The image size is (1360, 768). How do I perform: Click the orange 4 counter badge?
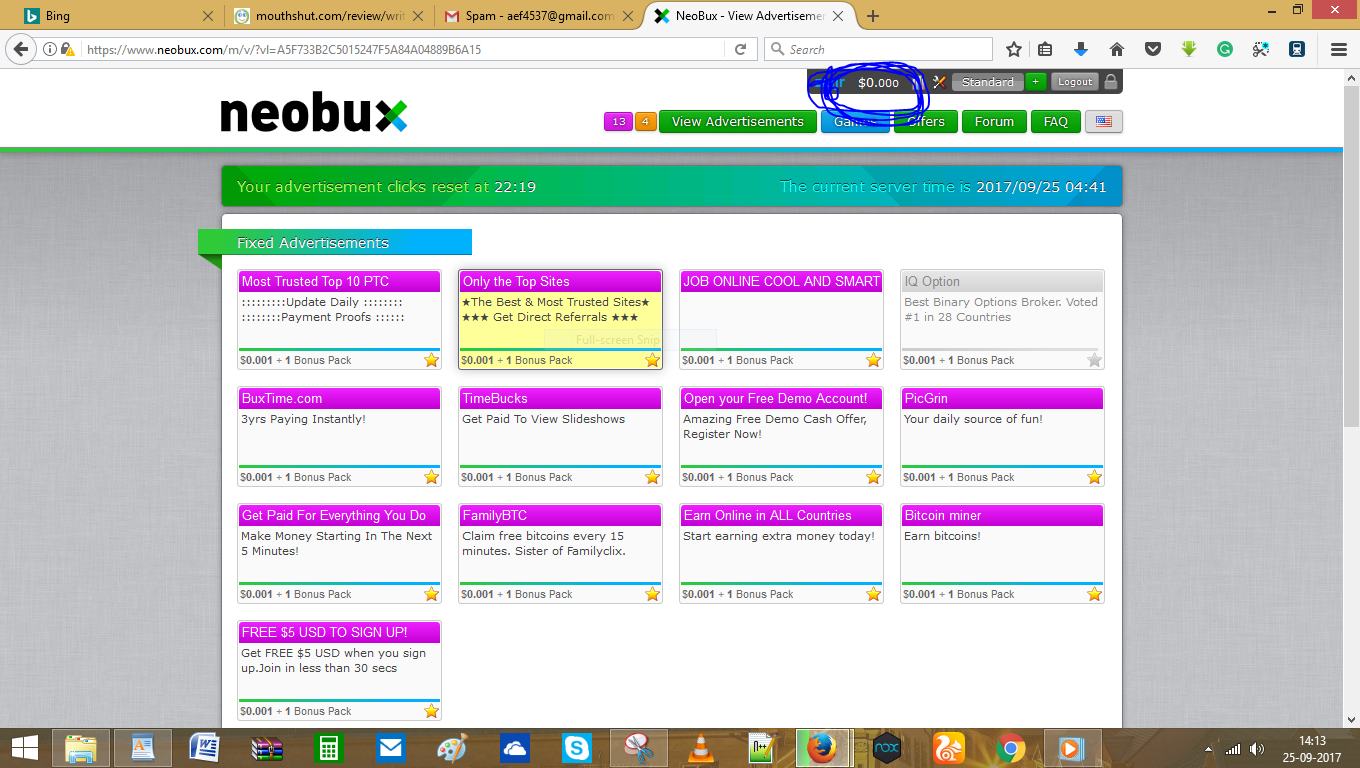click(x=645, y=121)
